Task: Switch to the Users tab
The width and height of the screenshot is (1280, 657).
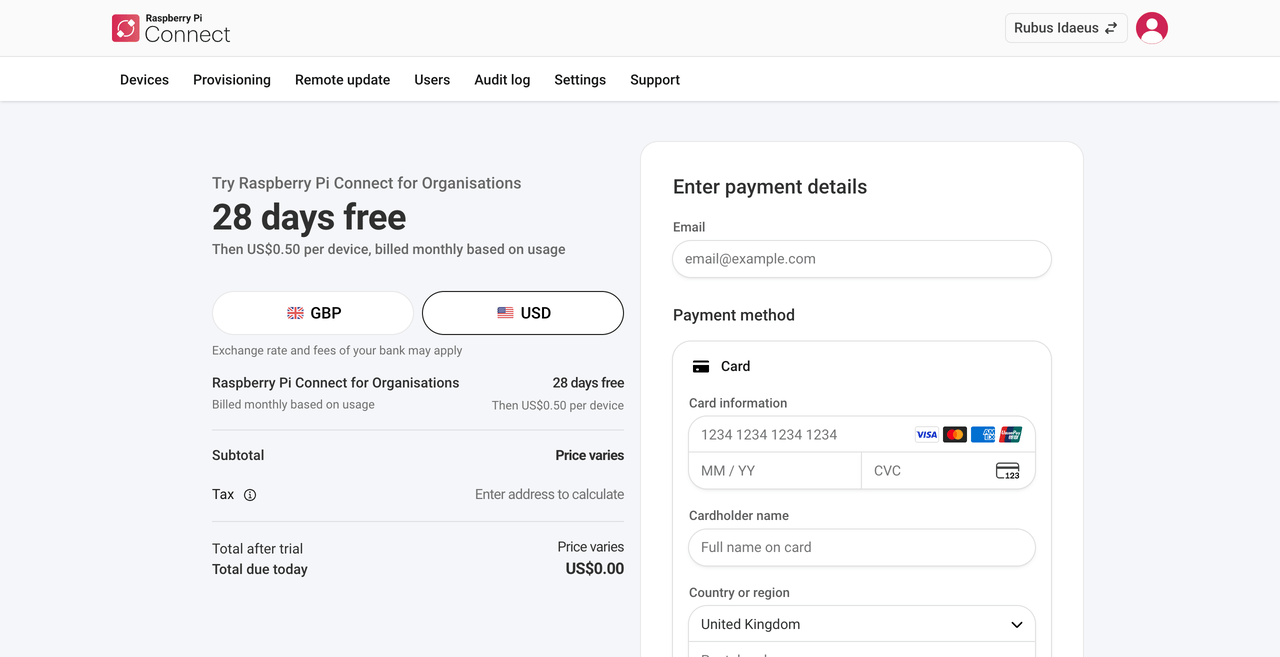Action: (432, 80)
